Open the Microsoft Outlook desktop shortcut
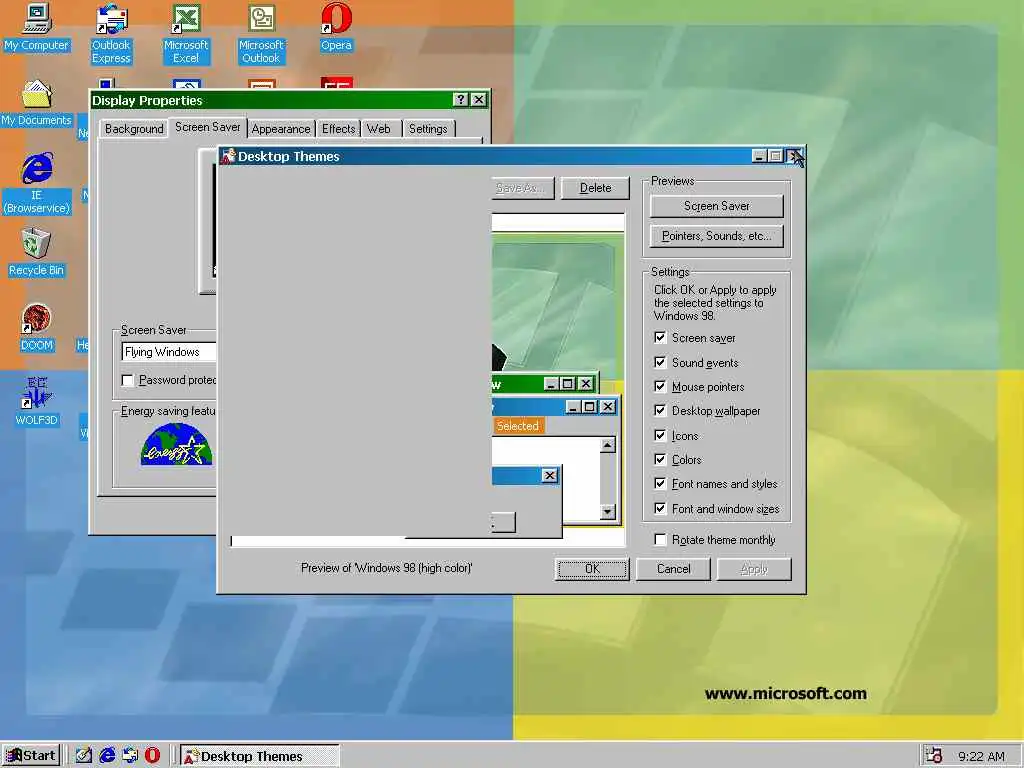 (x=261, y=34)
